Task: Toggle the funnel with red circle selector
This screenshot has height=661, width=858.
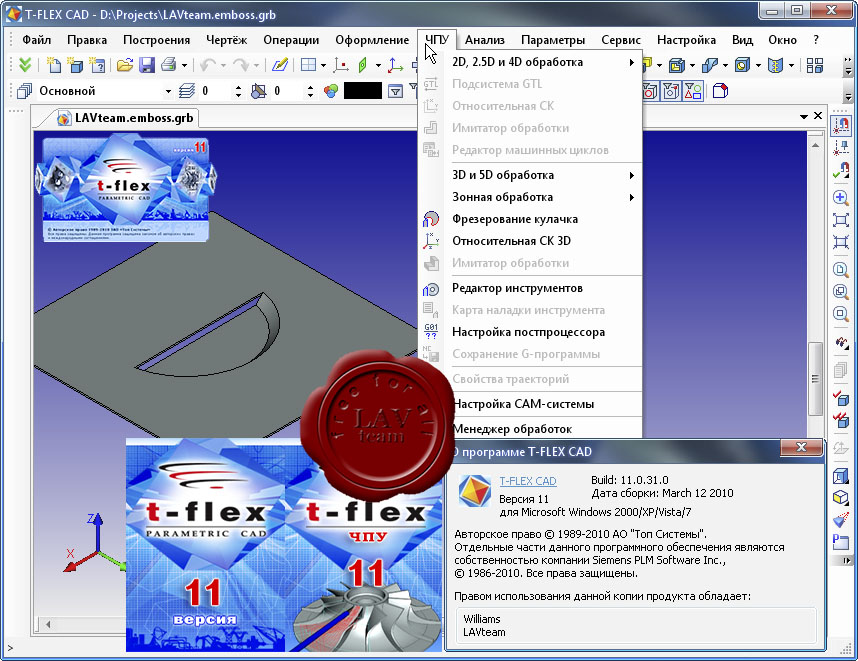Action: coord(650,91)
